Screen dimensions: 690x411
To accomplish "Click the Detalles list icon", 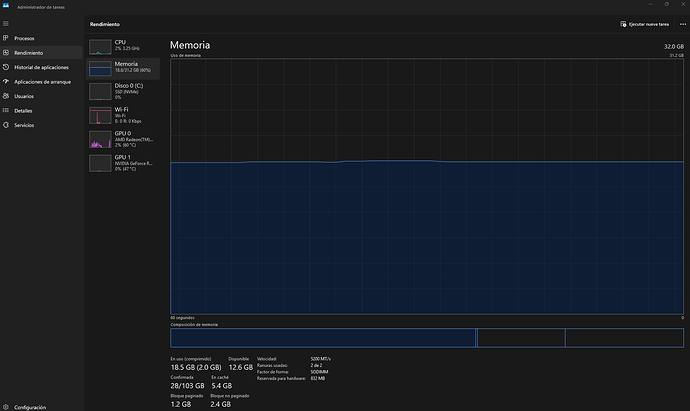I will (x=6, y=110).
